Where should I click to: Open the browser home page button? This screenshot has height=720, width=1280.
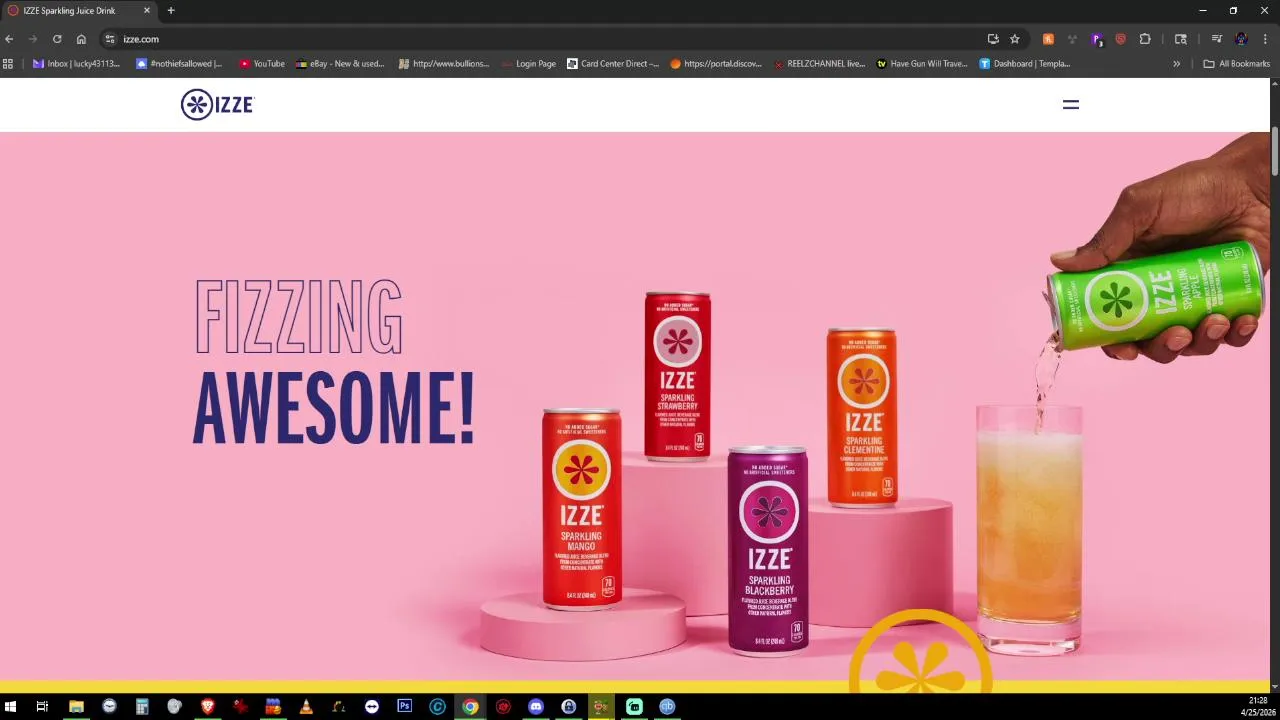coord(81,39)
